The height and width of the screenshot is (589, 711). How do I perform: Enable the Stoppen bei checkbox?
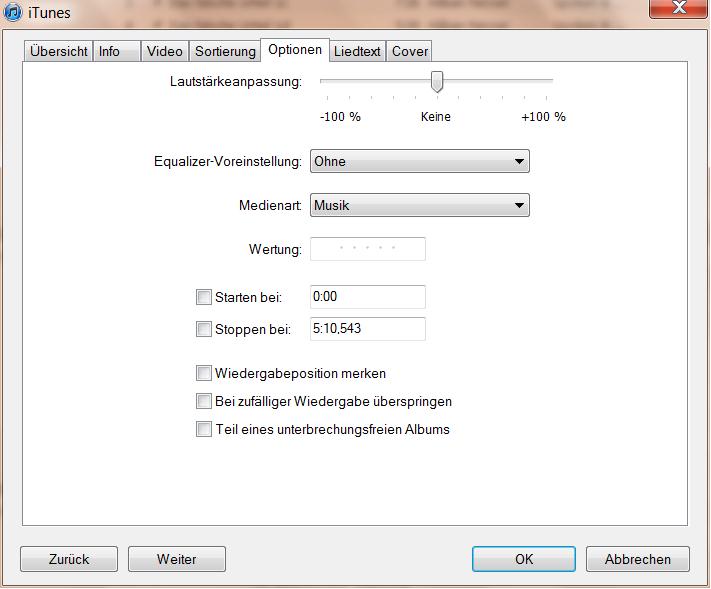(x=204, y=329)
